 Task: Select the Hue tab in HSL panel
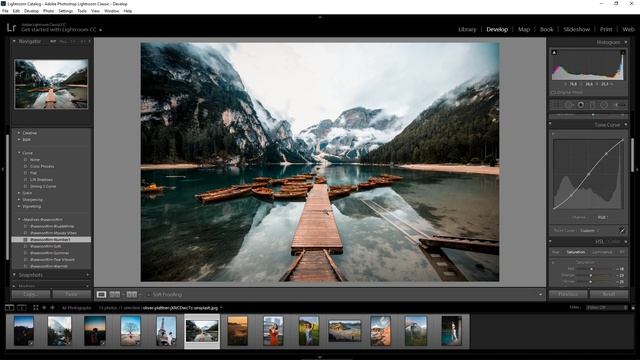[556, 252]
